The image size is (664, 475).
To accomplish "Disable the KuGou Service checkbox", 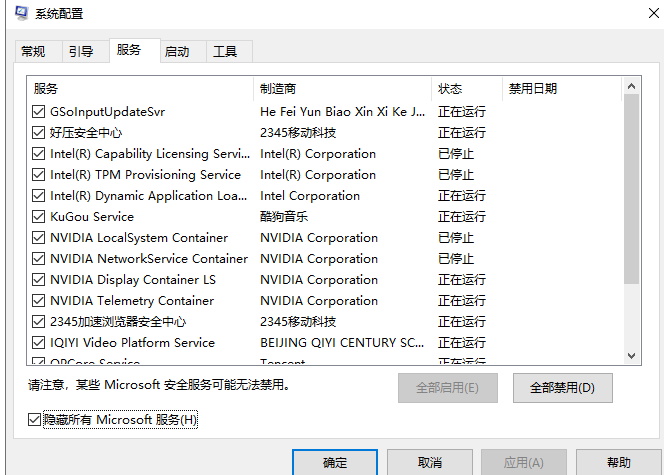I will click(x=39, y=217).
